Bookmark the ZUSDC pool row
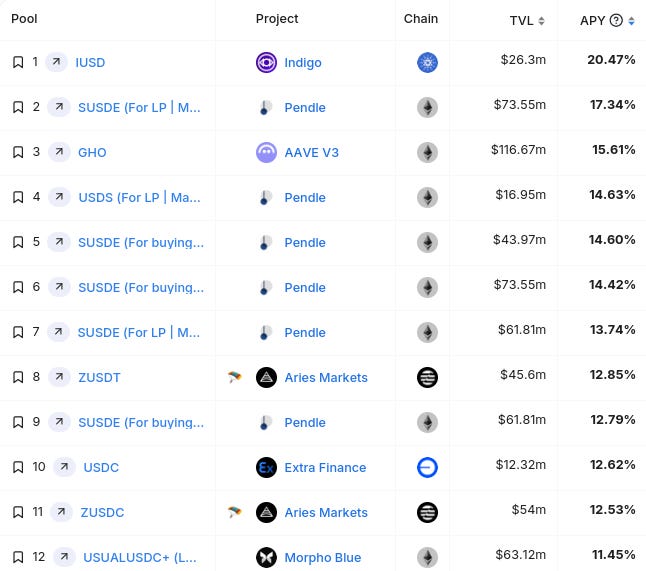This screenshot has height=571, width=646. point(18,512)
